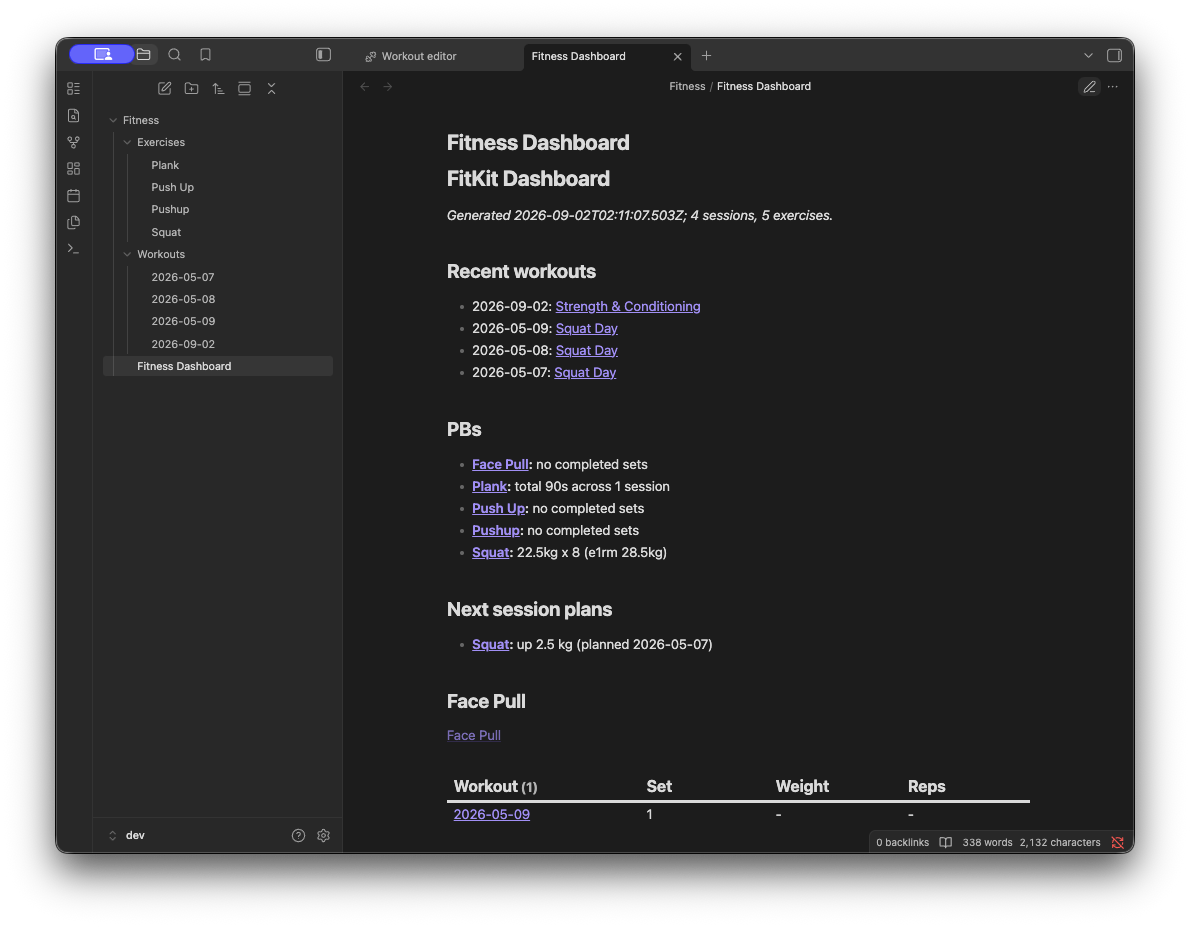Select the Fitness Dashboard tab

pyautogui.click(x=578, y=56)
